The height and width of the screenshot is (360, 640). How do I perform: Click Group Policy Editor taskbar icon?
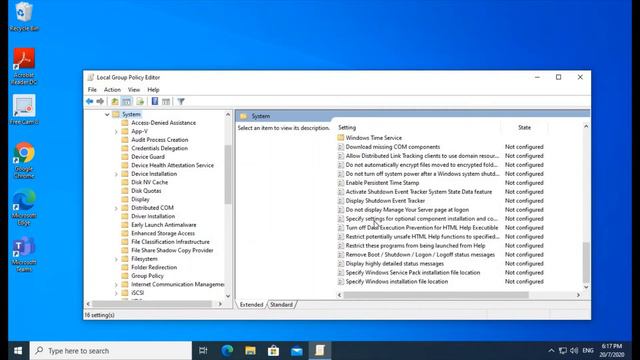[x=320, y=351]
